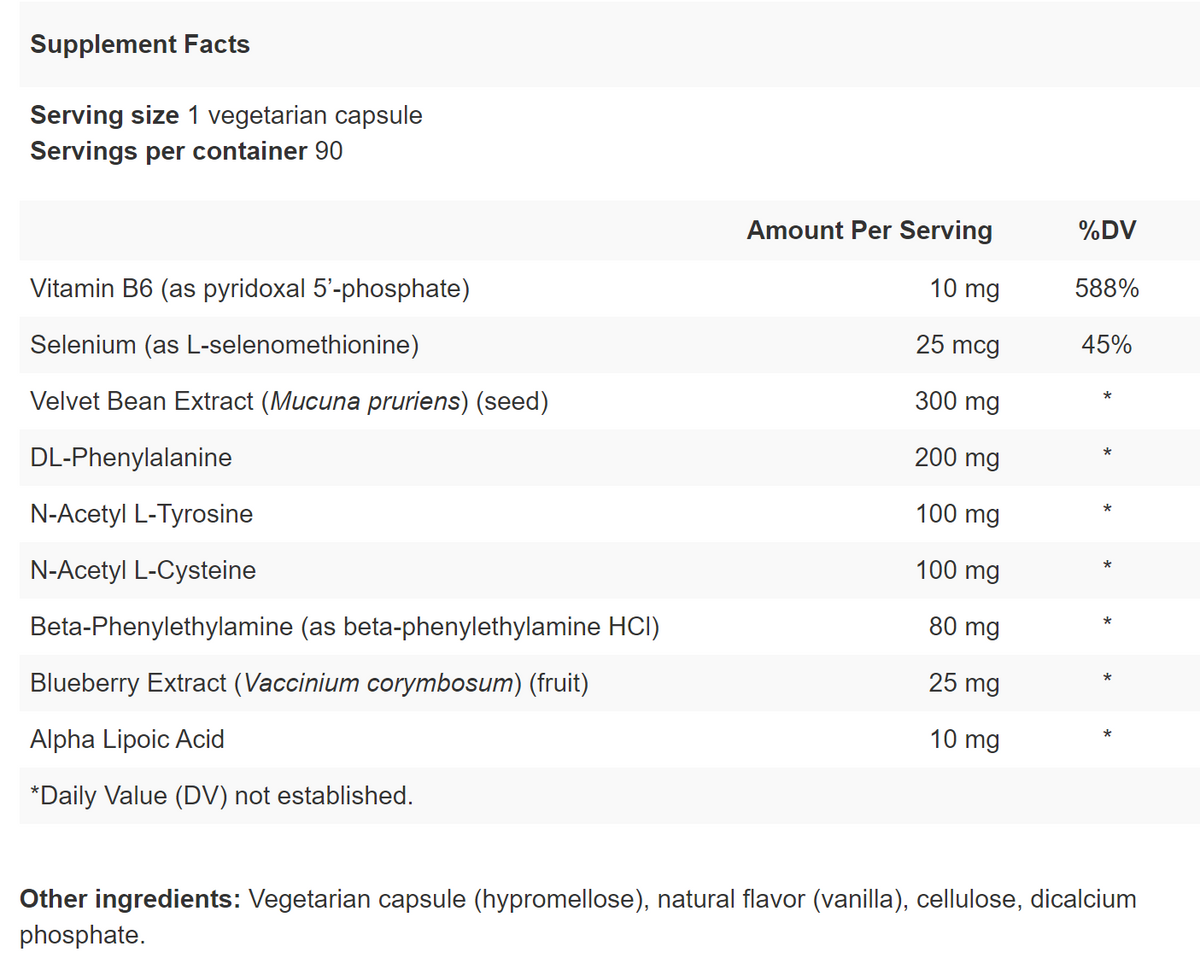Click the Alpha Lipoic Acid label

pyautogui.click(x=127, y=739)
